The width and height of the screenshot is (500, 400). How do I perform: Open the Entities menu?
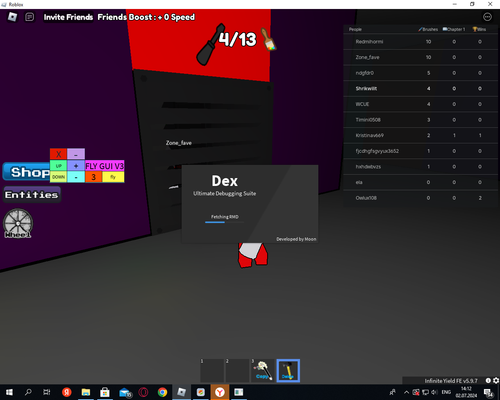coord(32,195)
